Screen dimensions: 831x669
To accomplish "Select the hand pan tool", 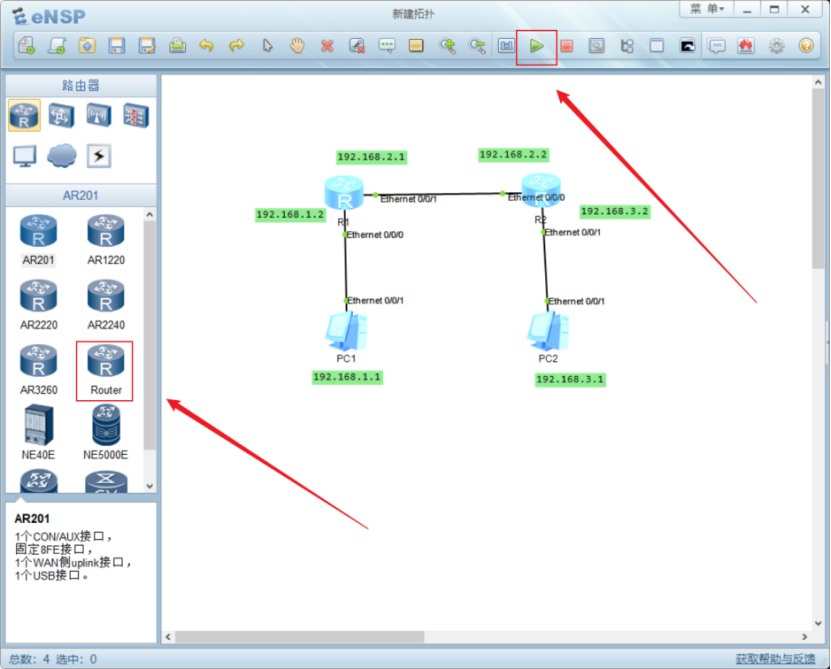I will tap(297, 46).
